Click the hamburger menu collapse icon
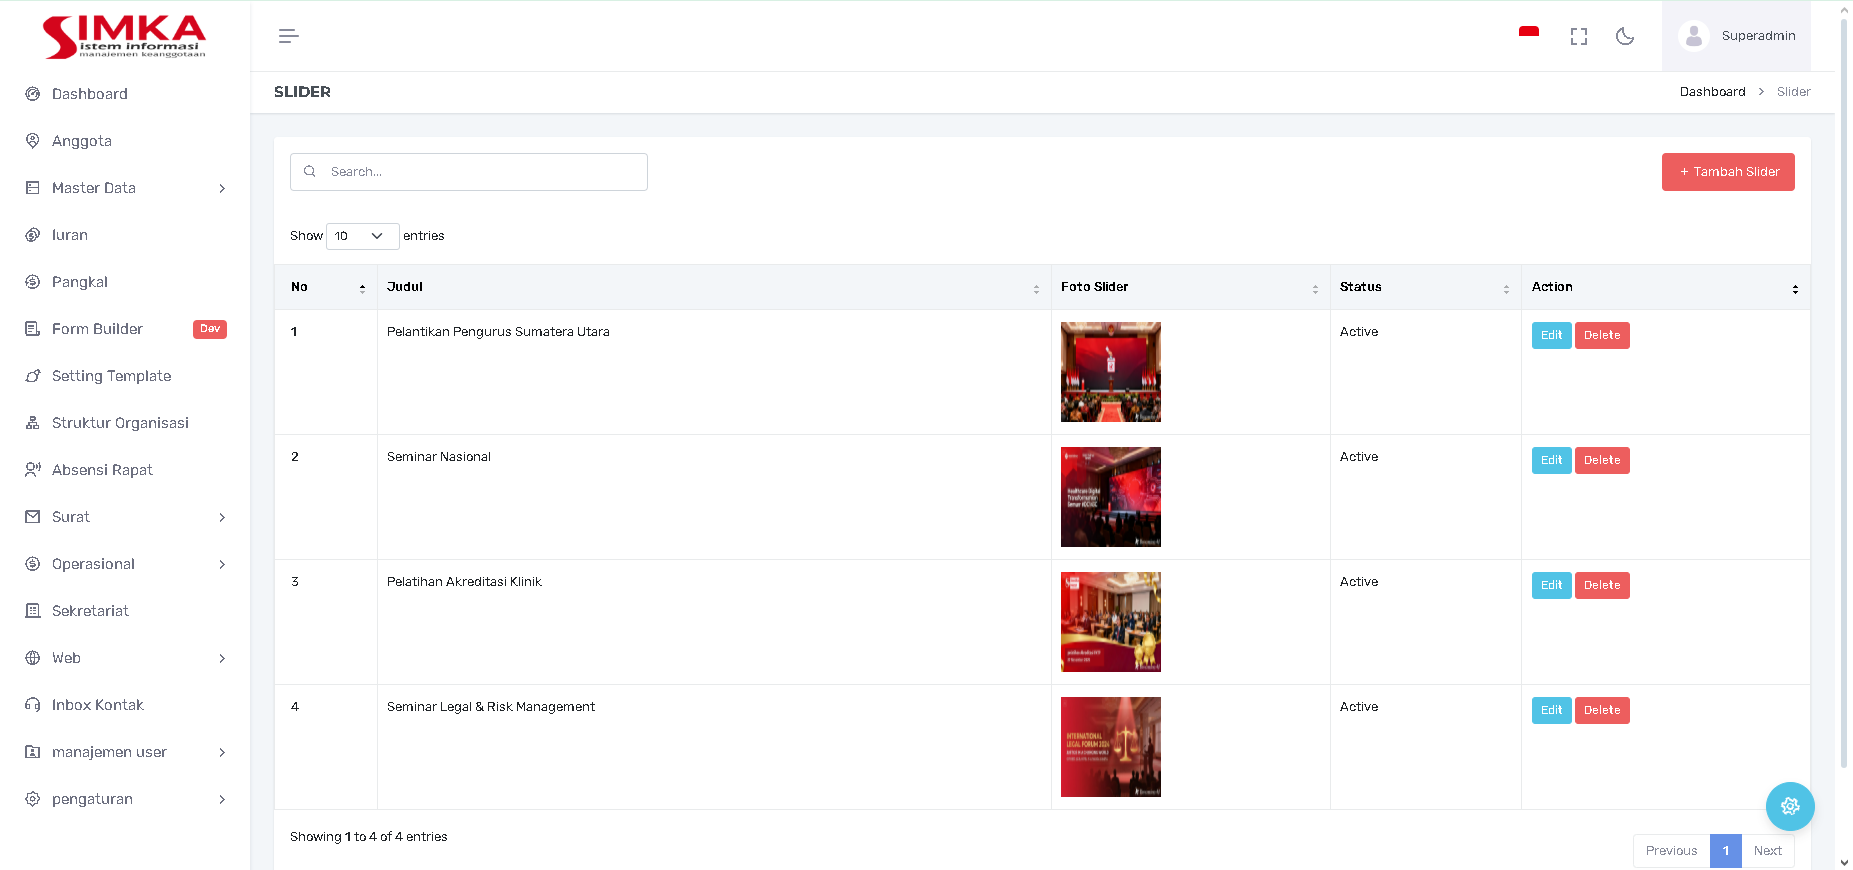This screenshot has height=870, width=1853. (x=288, y=36)
